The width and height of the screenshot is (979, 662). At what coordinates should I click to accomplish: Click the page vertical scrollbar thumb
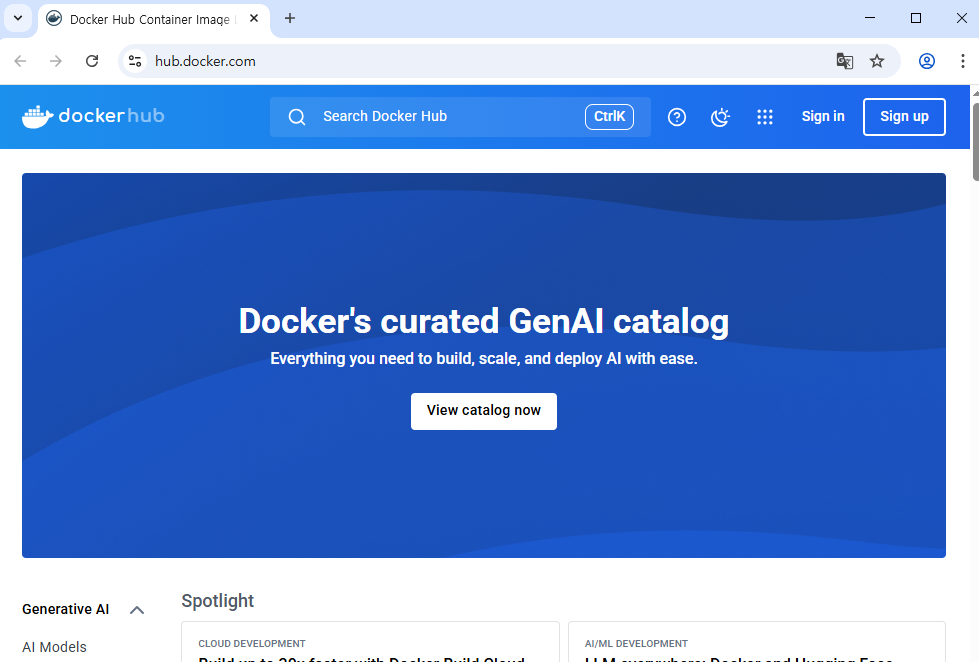point(975,142)
